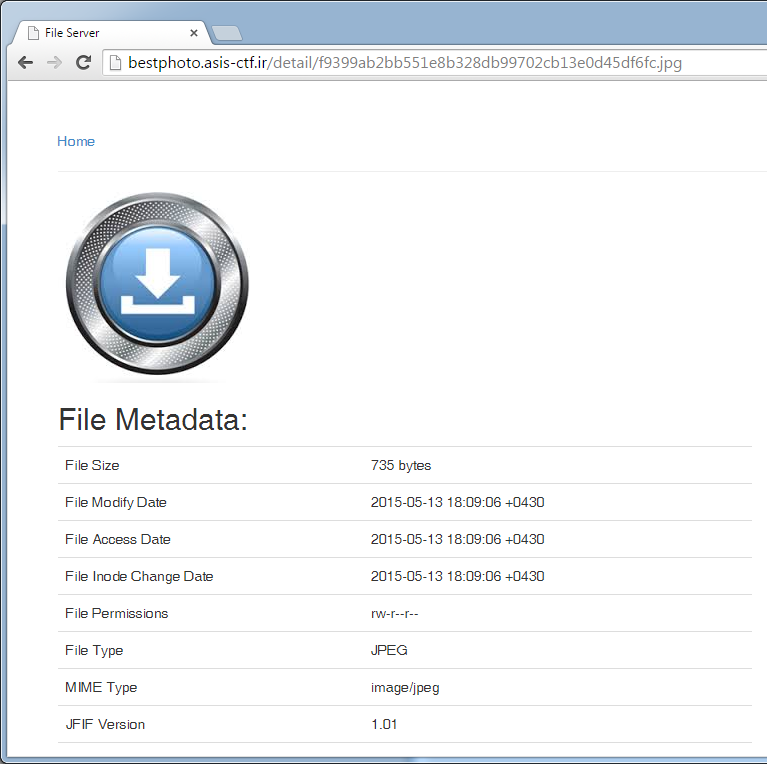The image size is (767, 764).
Task: Click the 735 bytes value
Action: tap(400, 465)
